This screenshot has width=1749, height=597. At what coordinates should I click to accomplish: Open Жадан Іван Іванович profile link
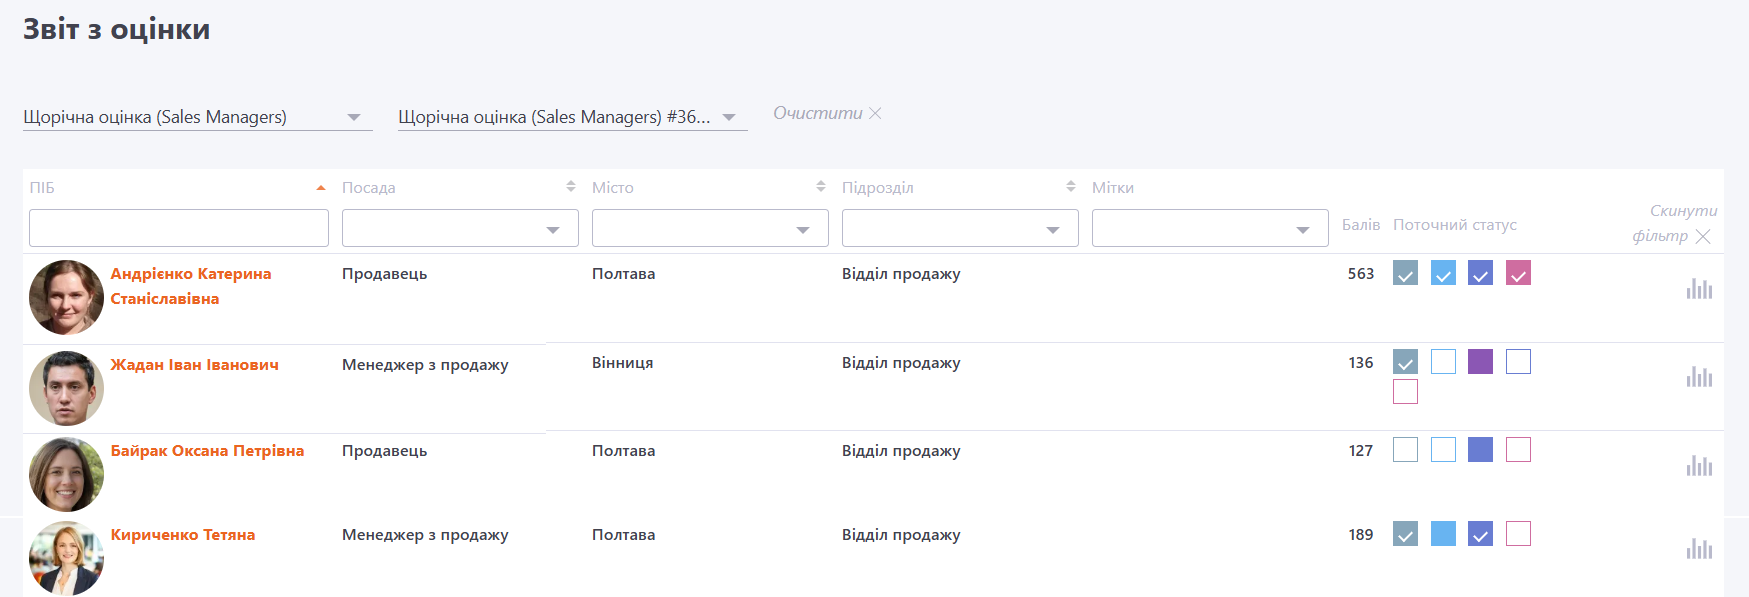pyautogui.click(x=194, y=365)
